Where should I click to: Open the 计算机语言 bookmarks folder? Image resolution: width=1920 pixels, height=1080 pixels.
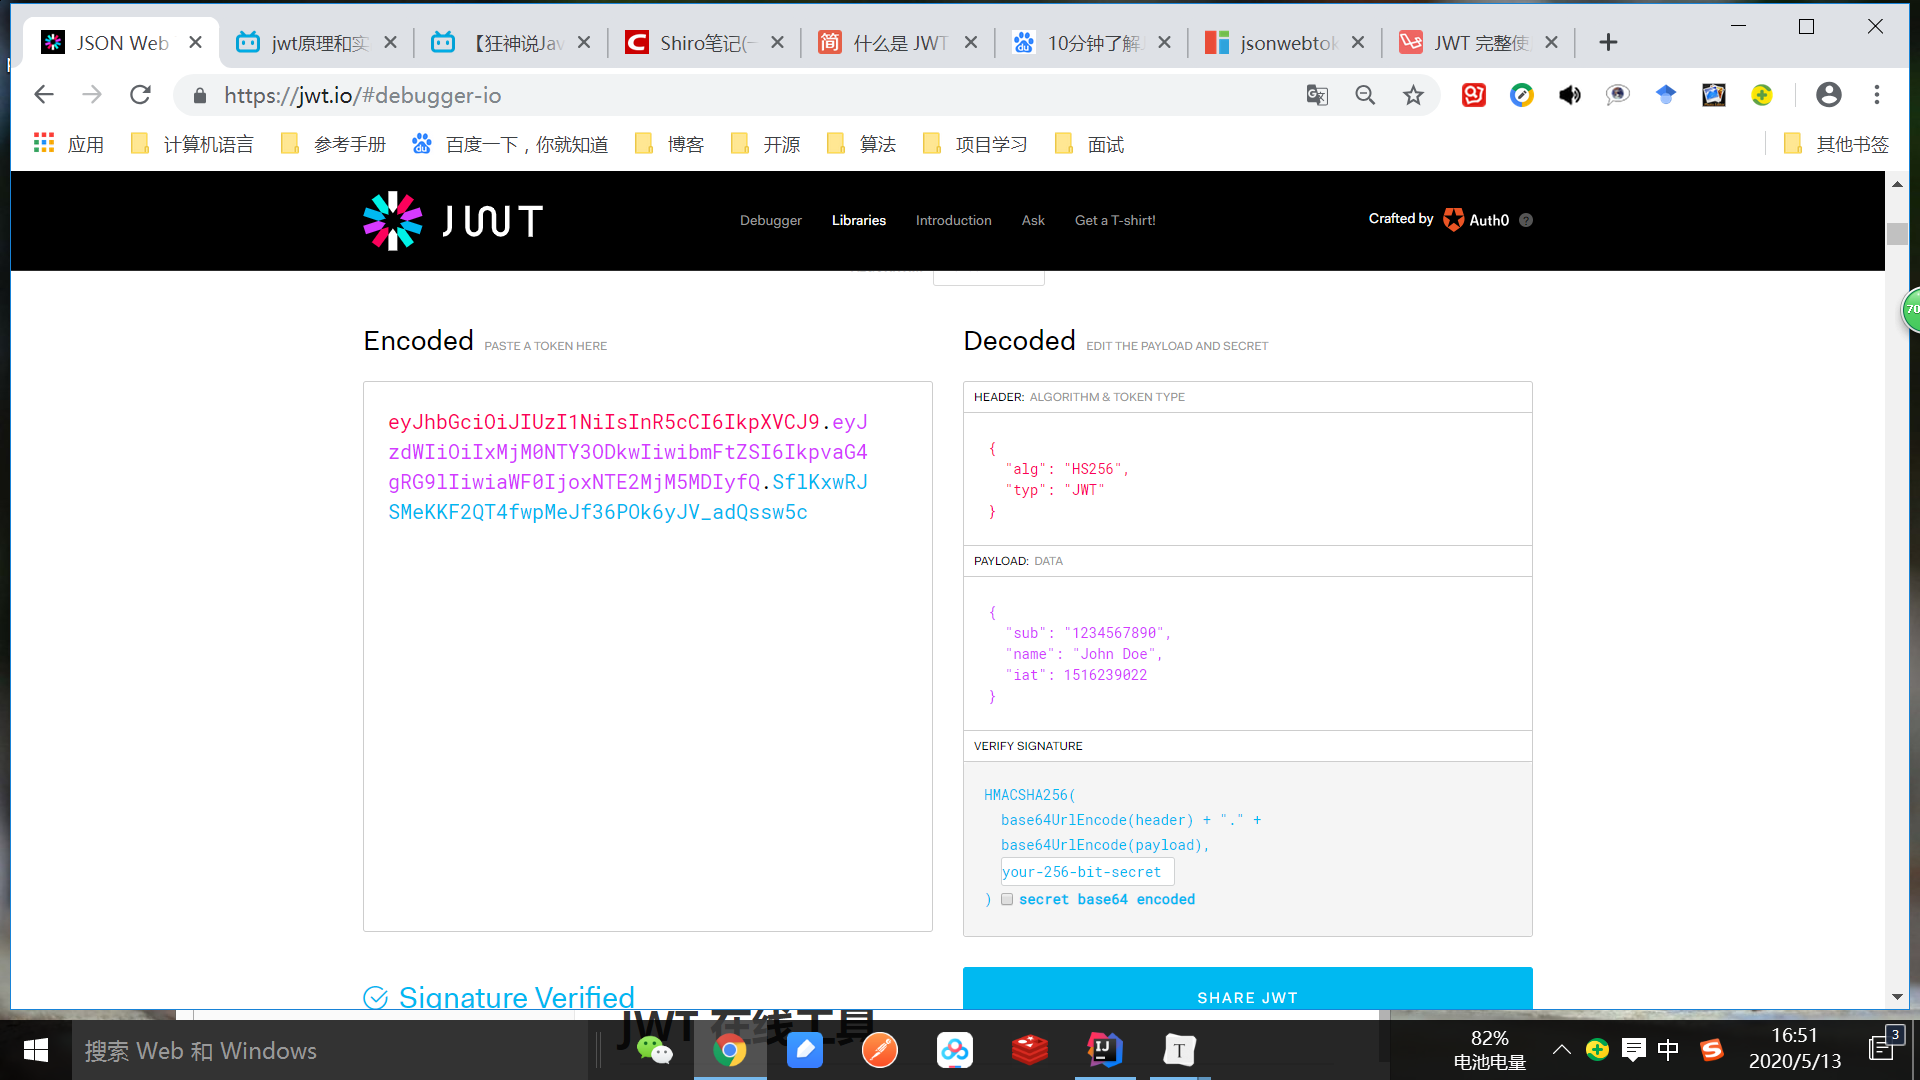tap(193, 145)
